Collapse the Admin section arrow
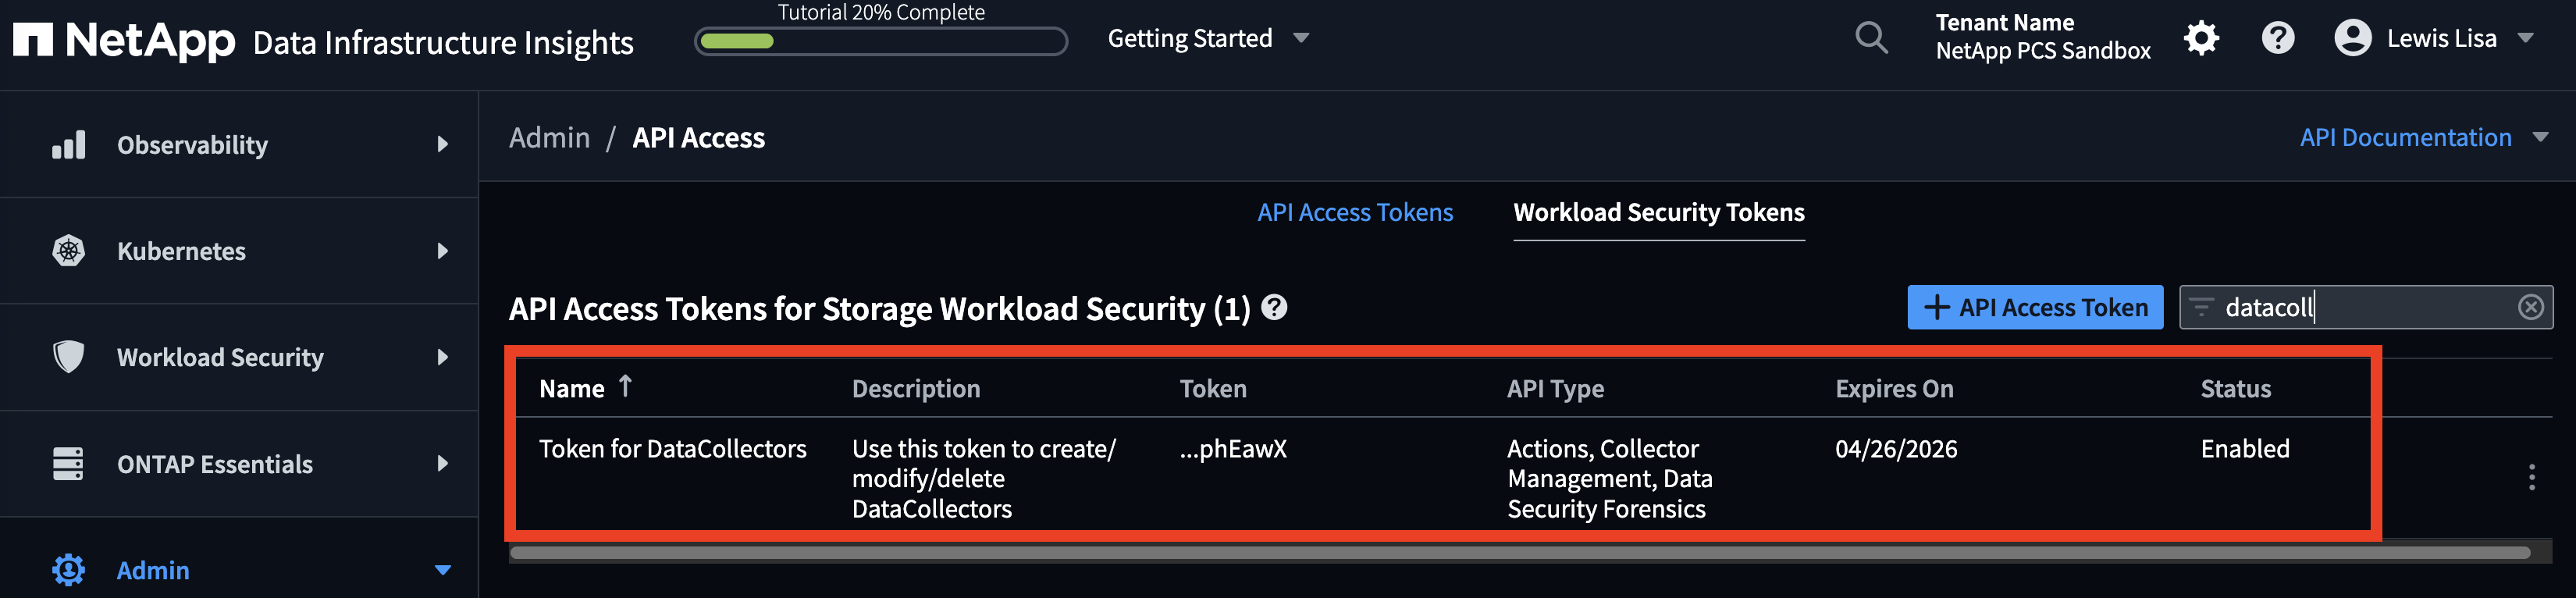This screenshot has width=2576, height=598. point(442,570)
